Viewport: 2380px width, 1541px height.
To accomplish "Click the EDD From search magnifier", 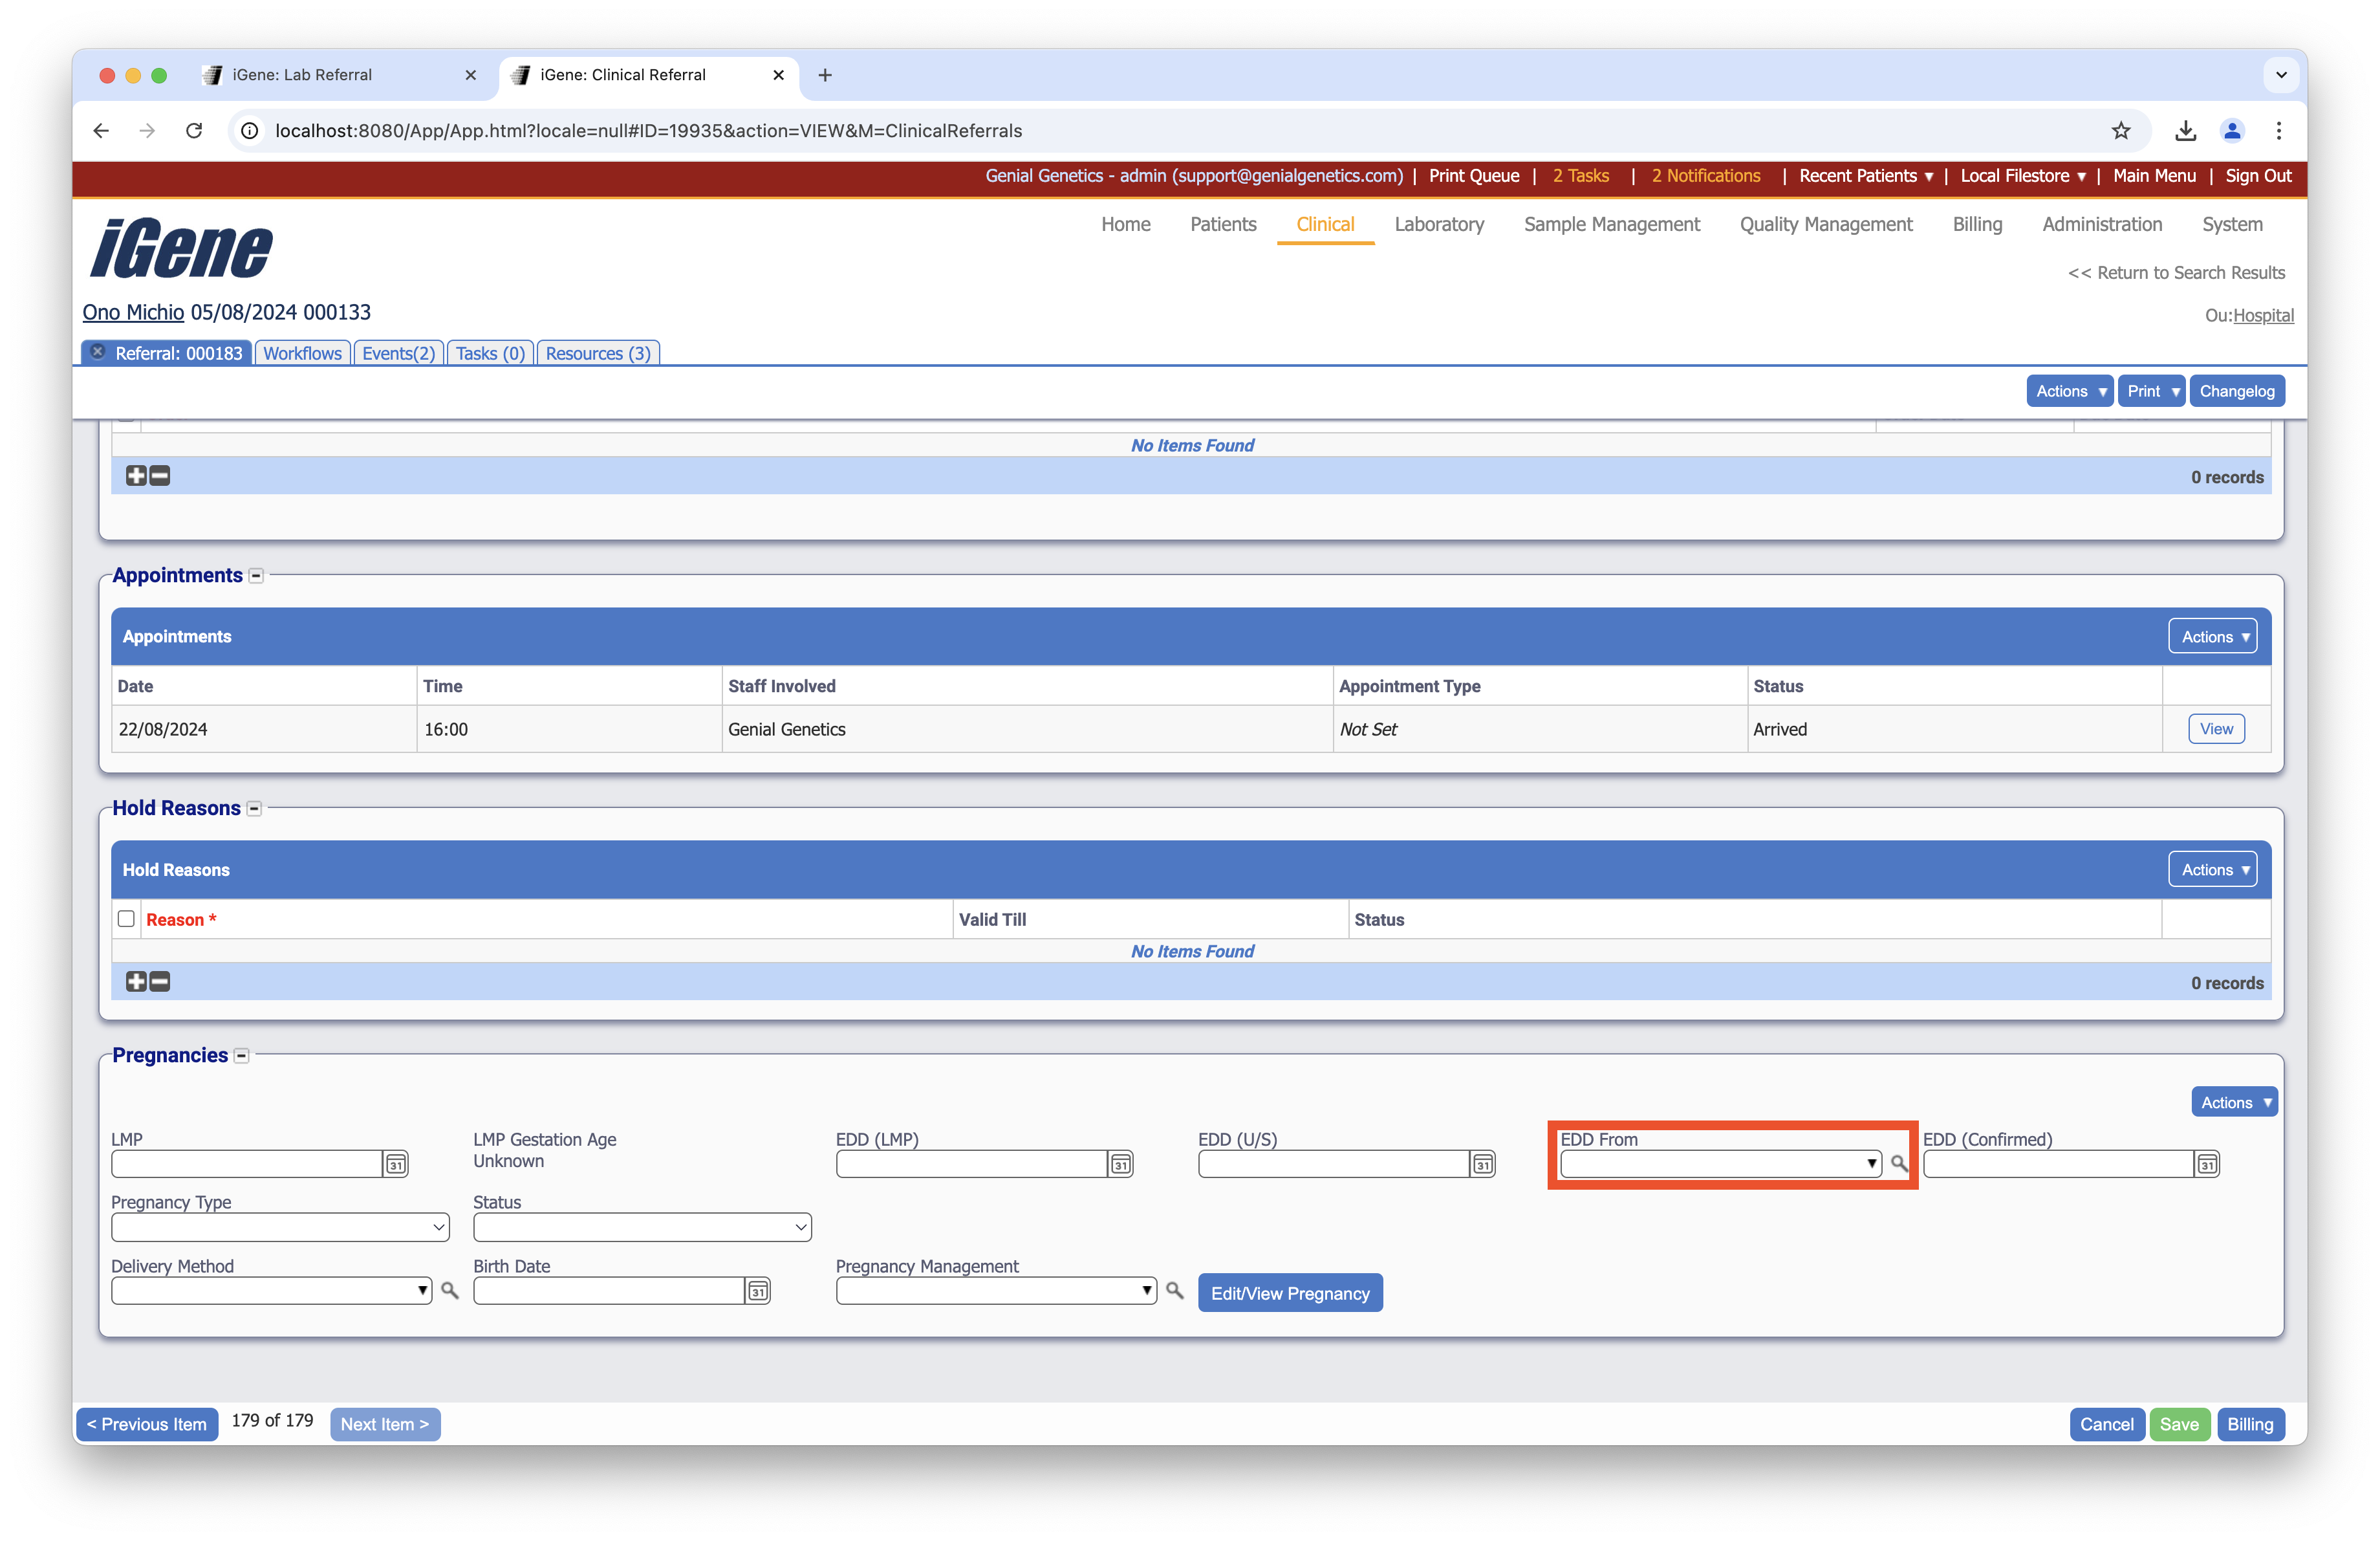I will click(x=1899, y=1164).
